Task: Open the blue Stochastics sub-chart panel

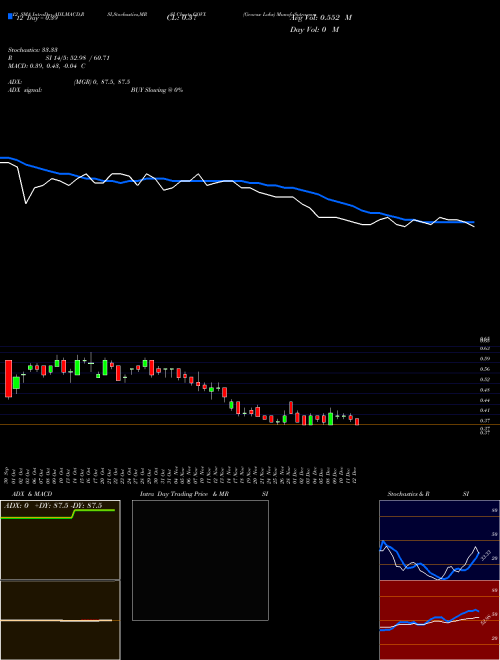Action: pyautogui.click(x=439, y=540)
